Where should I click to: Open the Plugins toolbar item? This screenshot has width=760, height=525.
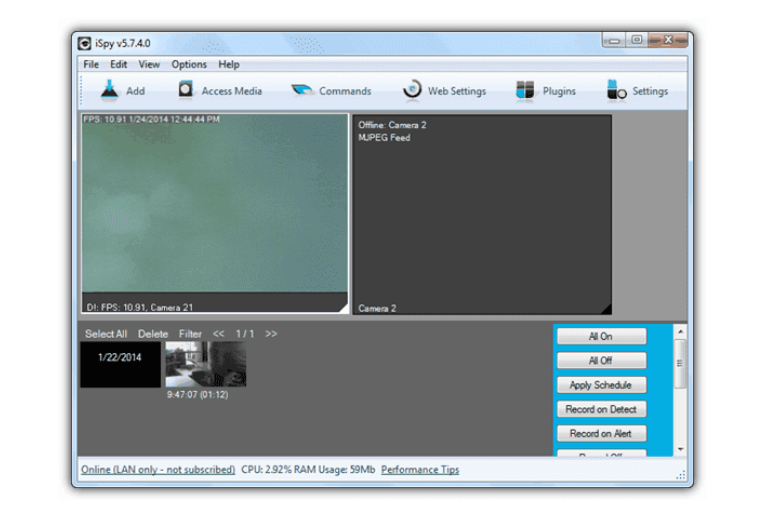point(546,91)
